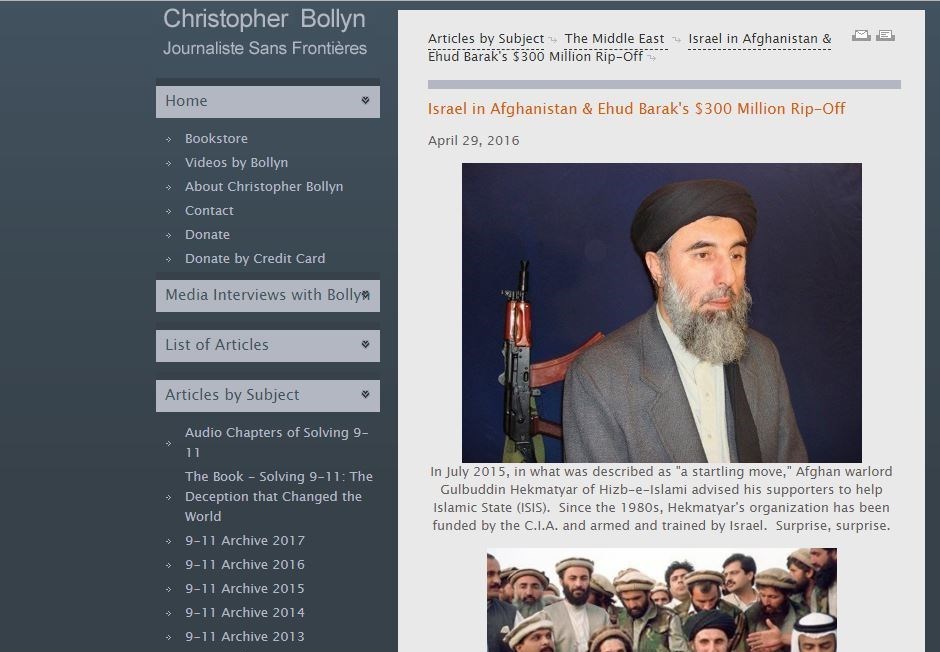Click Articles by Subject breadcrumb
Screen dimensions: 940x652
click(486, 39)
